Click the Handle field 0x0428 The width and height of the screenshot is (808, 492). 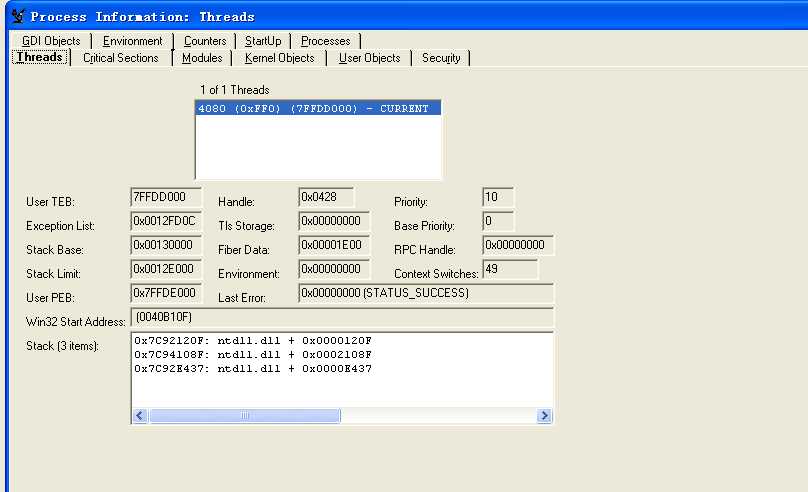326,197
